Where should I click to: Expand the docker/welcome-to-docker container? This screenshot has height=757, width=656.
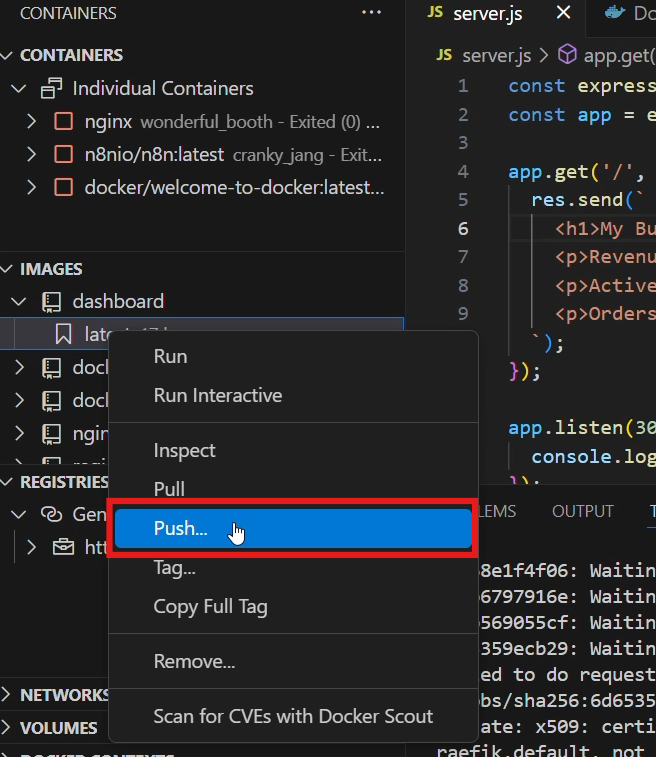(x=31, y=187)
